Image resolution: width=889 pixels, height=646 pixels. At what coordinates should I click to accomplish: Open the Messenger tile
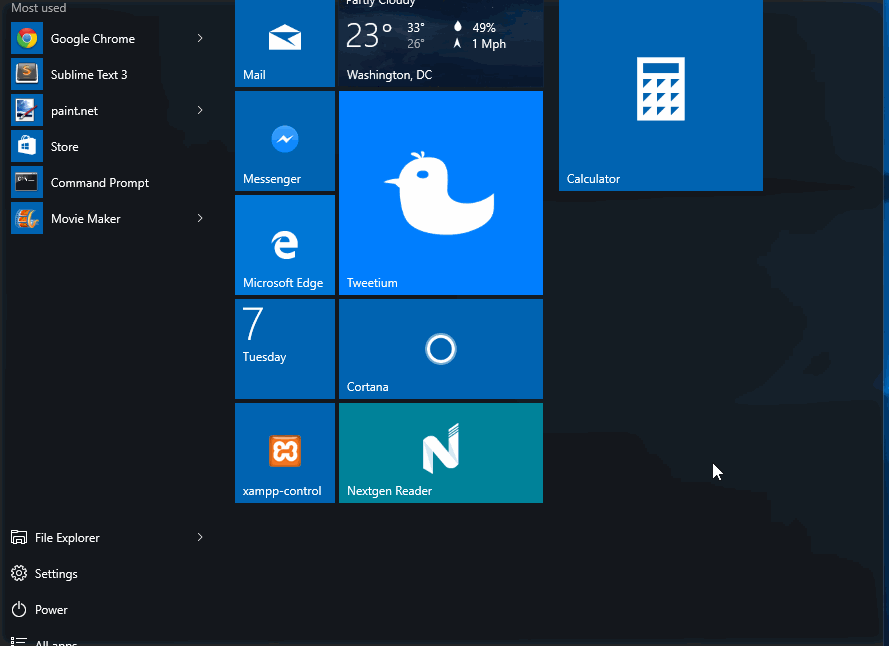pos(285,141)
